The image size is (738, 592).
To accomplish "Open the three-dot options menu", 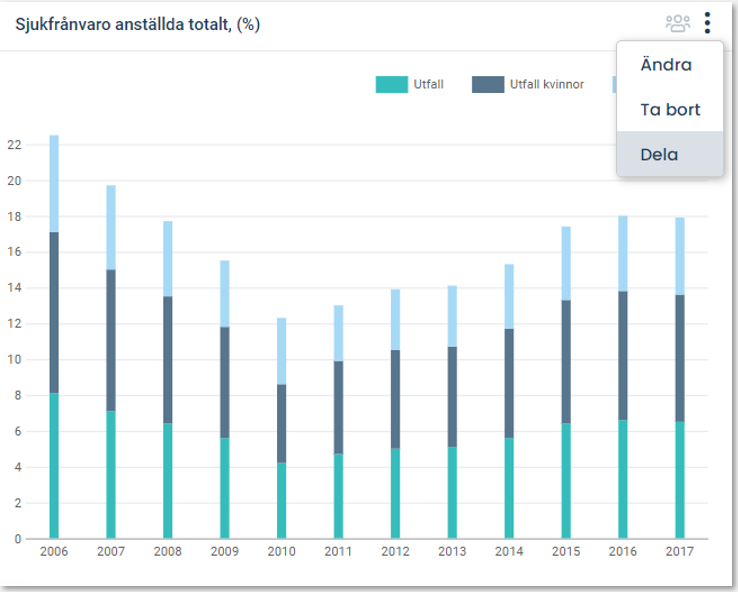I will [x=707, y=23].
